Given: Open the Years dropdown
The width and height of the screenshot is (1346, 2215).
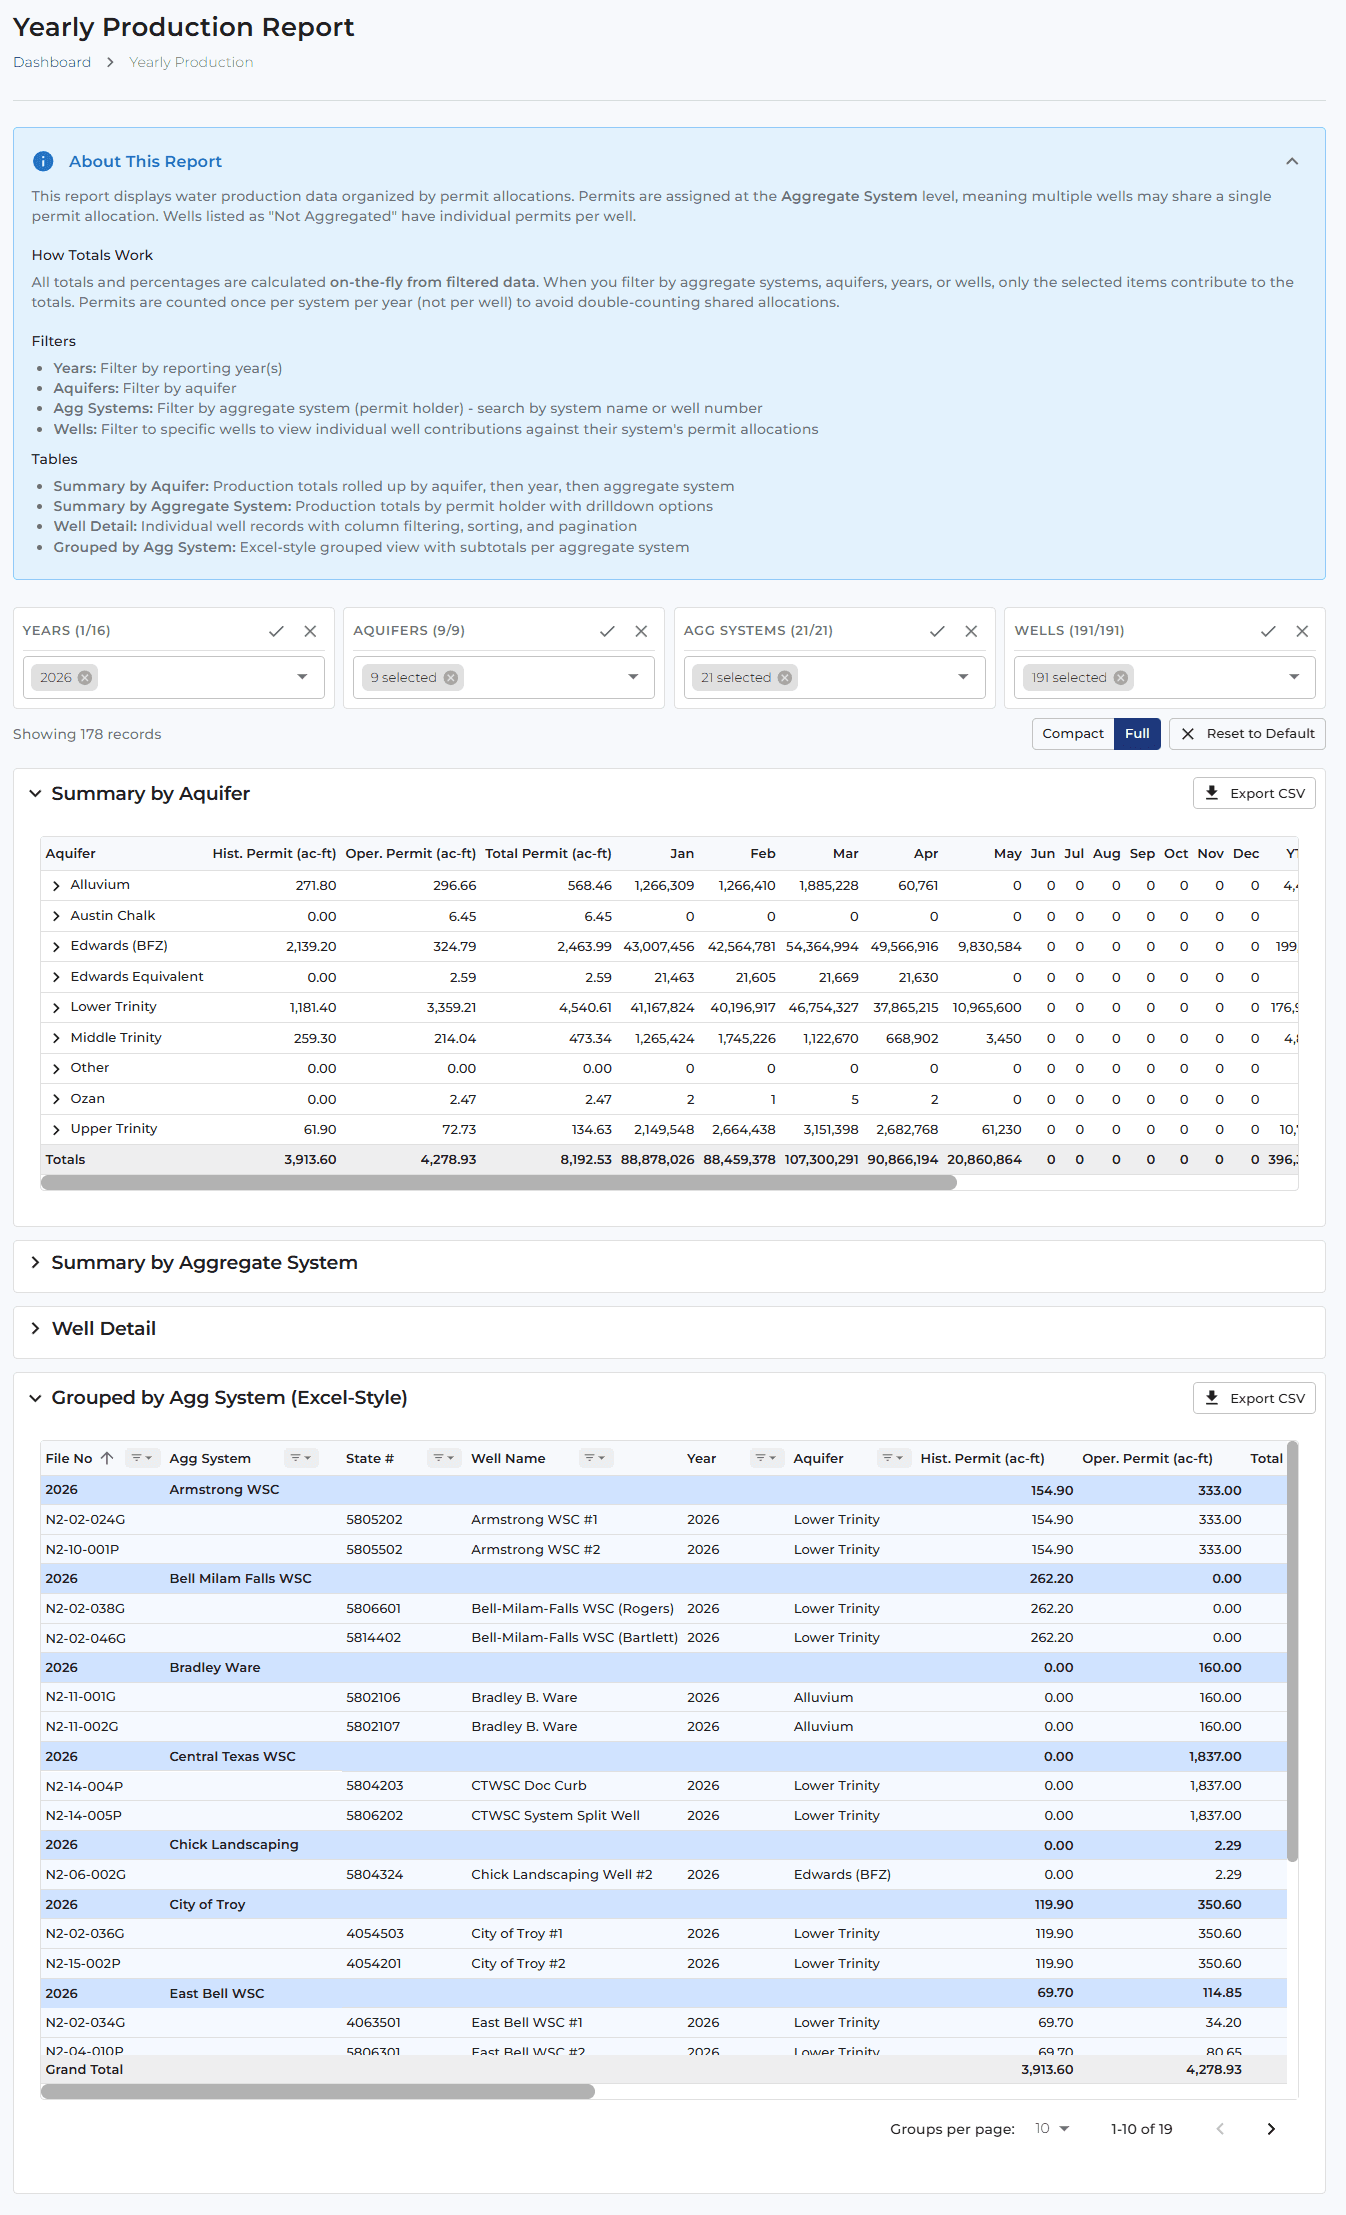Looking at the screenshot, I should [302, 677].
